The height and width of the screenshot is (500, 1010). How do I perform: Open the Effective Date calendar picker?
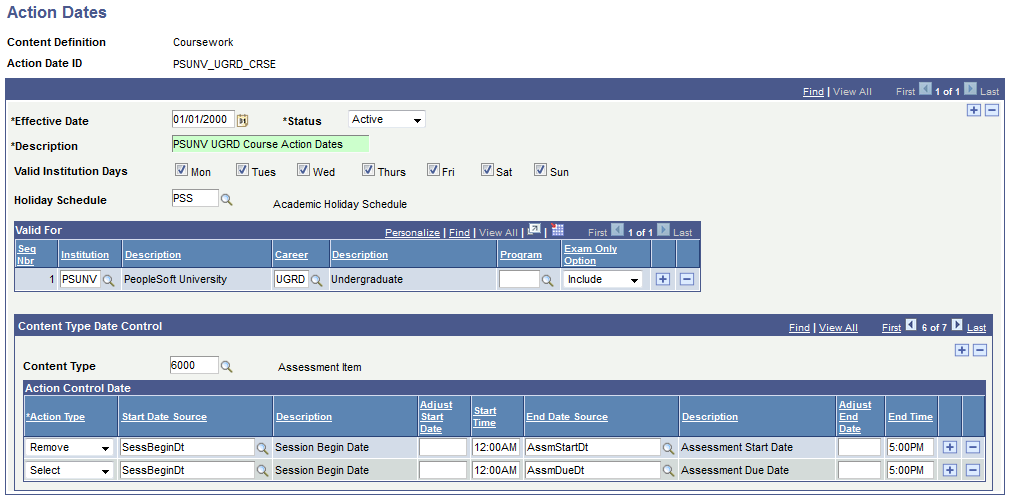click(x=243, y=120)
